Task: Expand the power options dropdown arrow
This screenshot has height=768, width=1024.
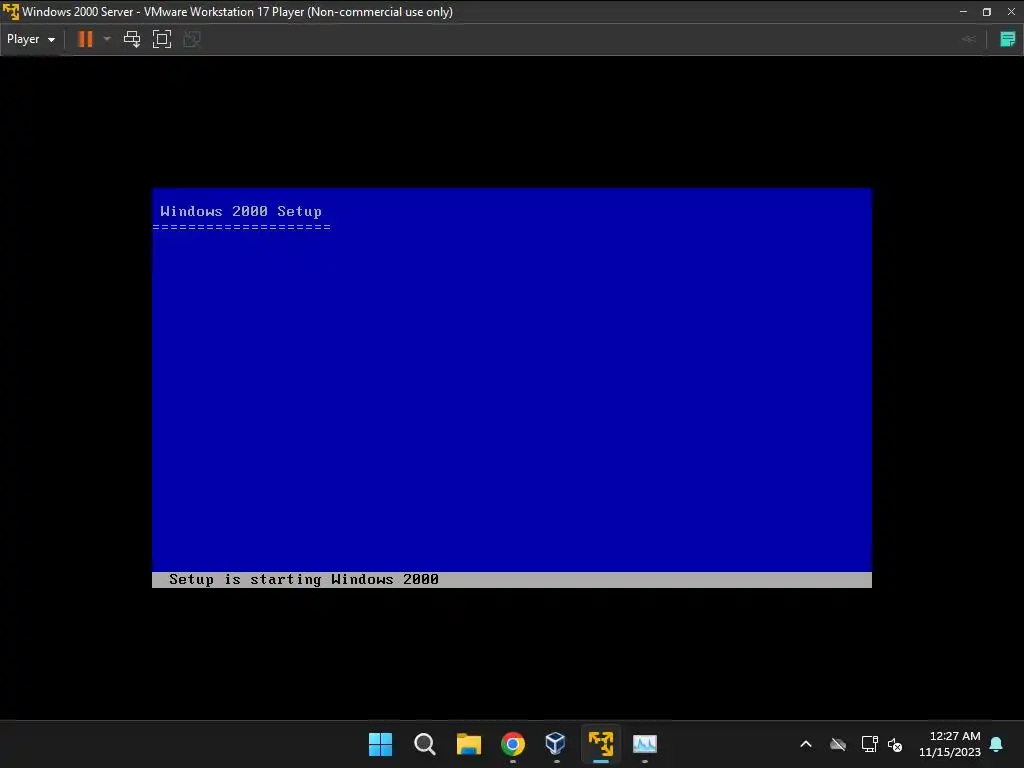Action: point(107,39)
